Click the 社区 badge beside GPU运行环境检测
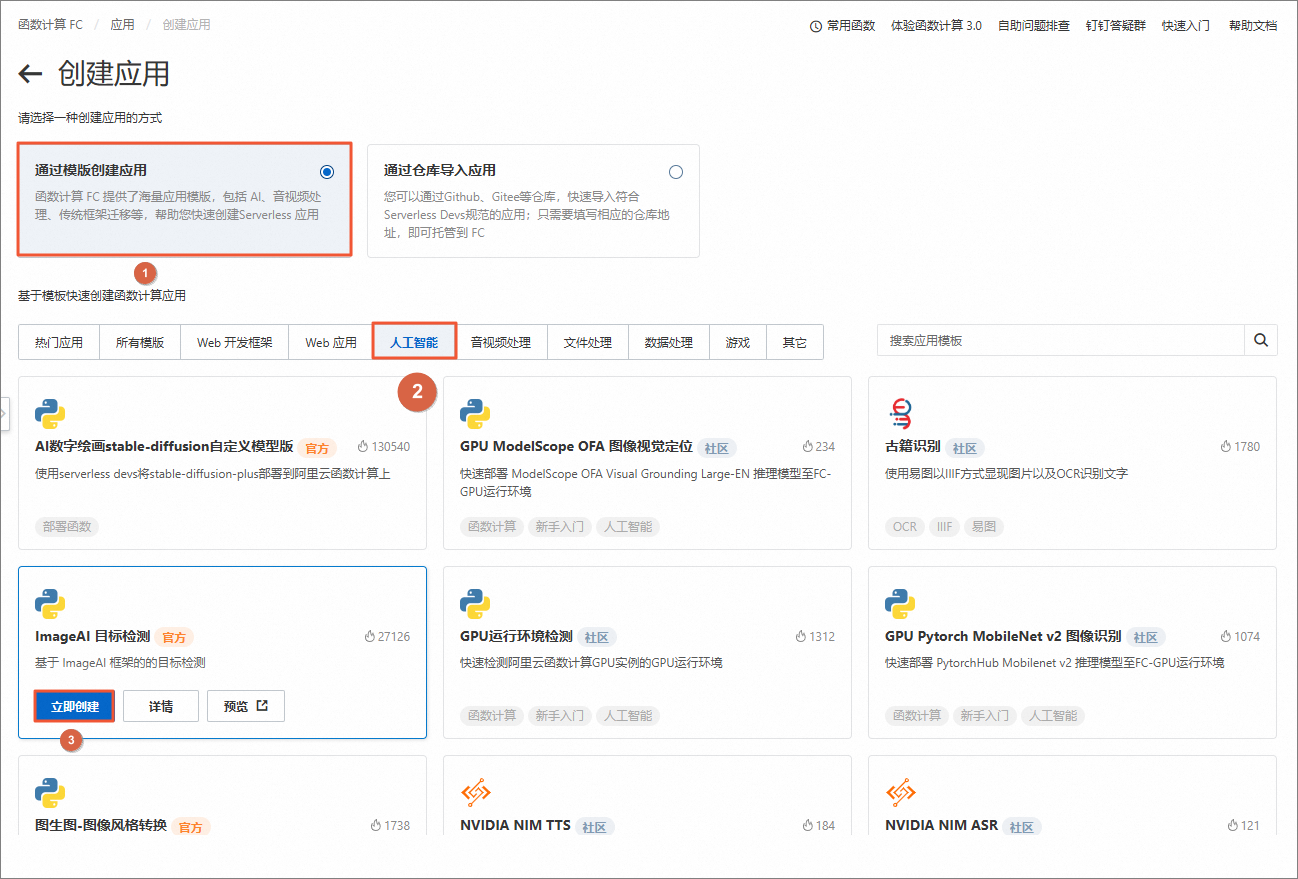The height and width of the screenshot is (879, 1298). point(597,637)
